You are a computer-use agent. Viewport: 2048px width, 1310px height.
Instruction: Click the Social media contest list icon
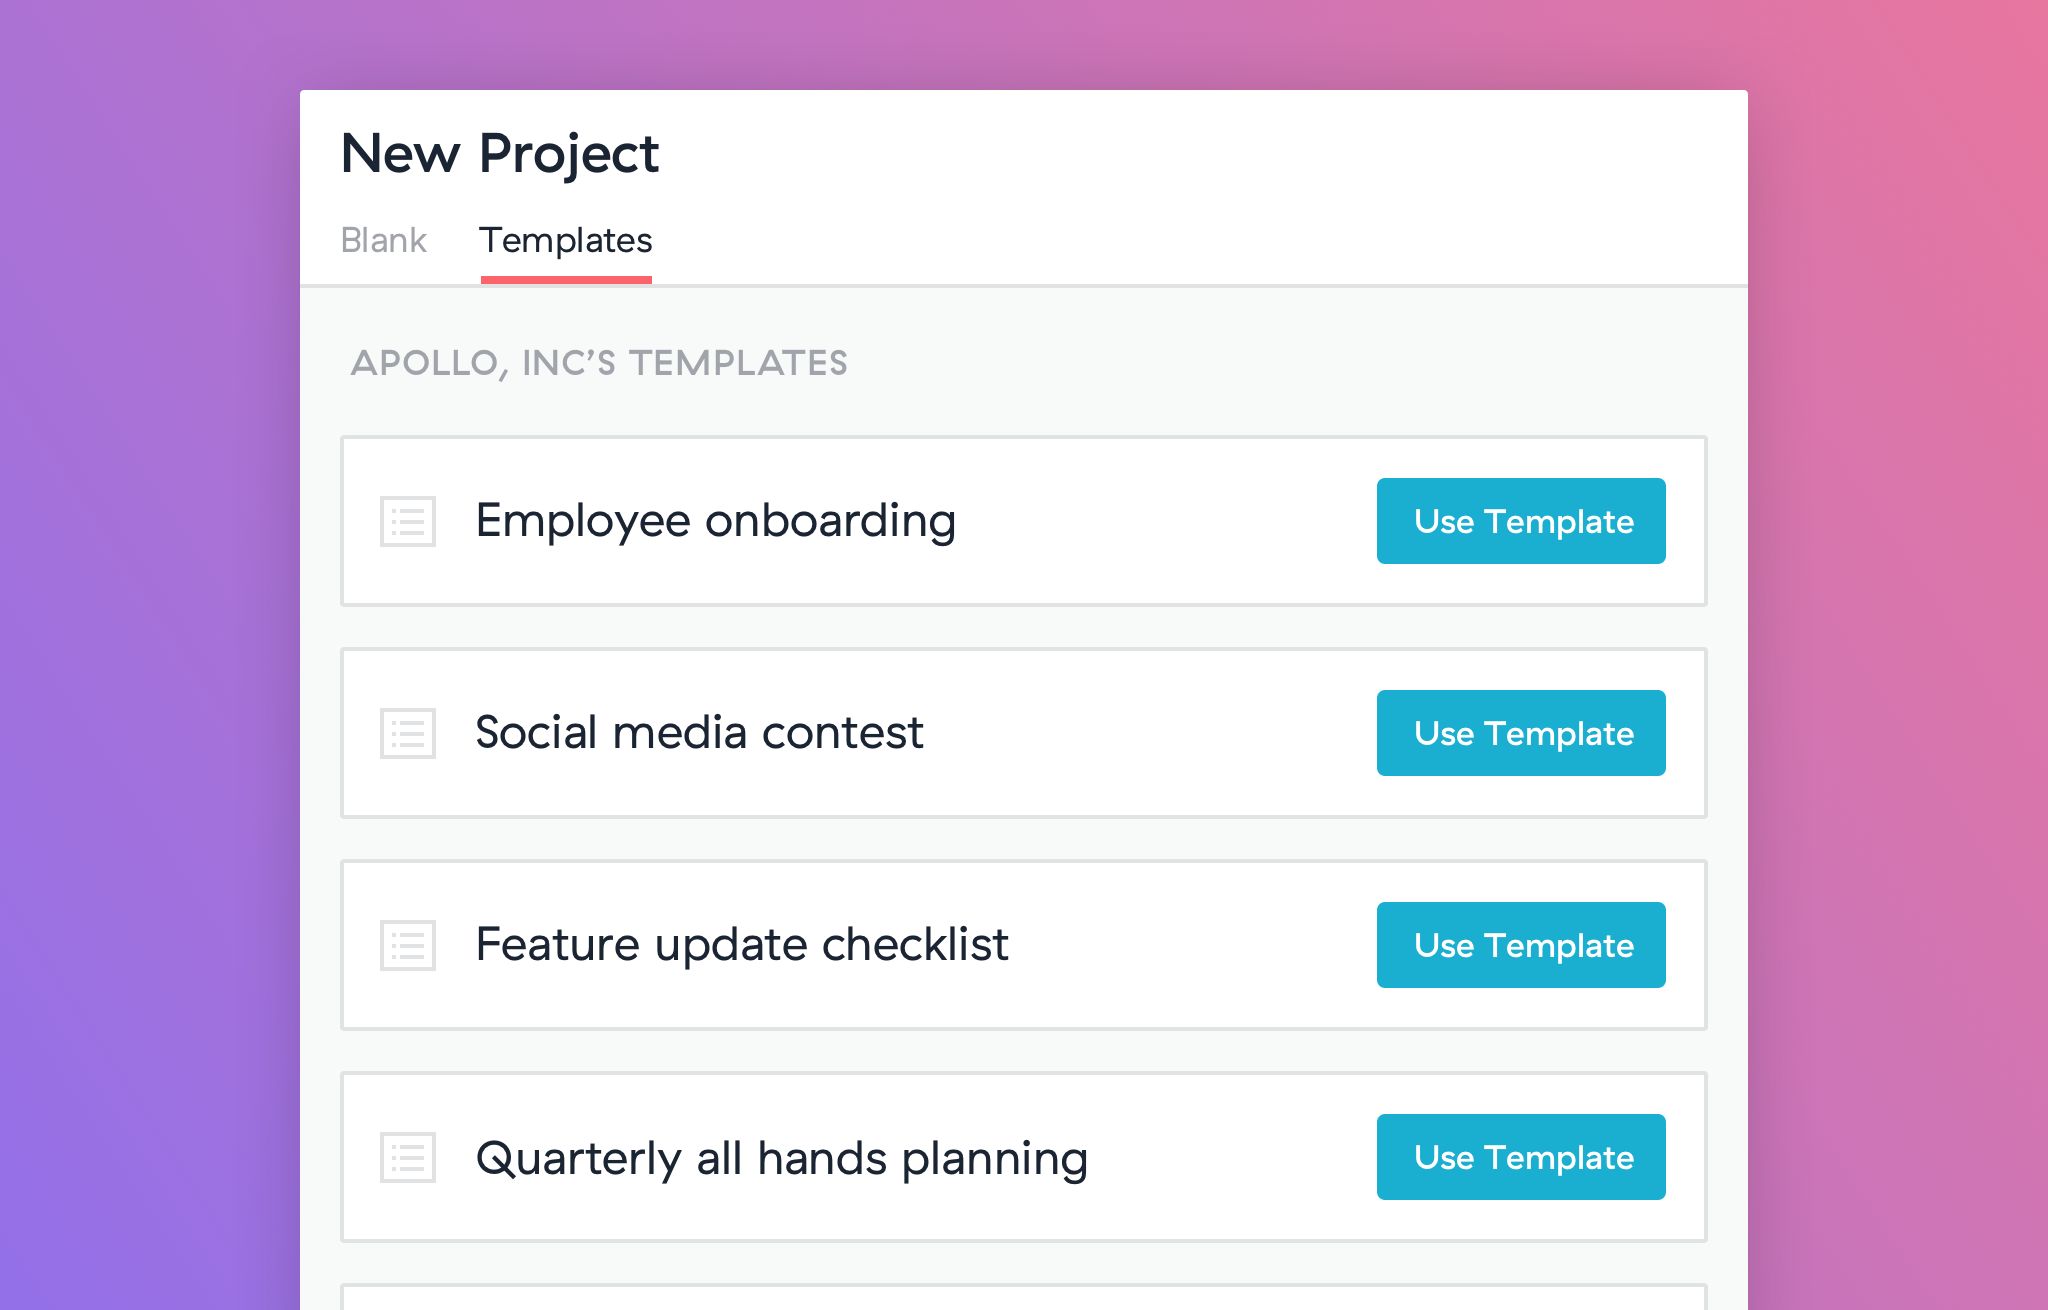tap(408, 734)
